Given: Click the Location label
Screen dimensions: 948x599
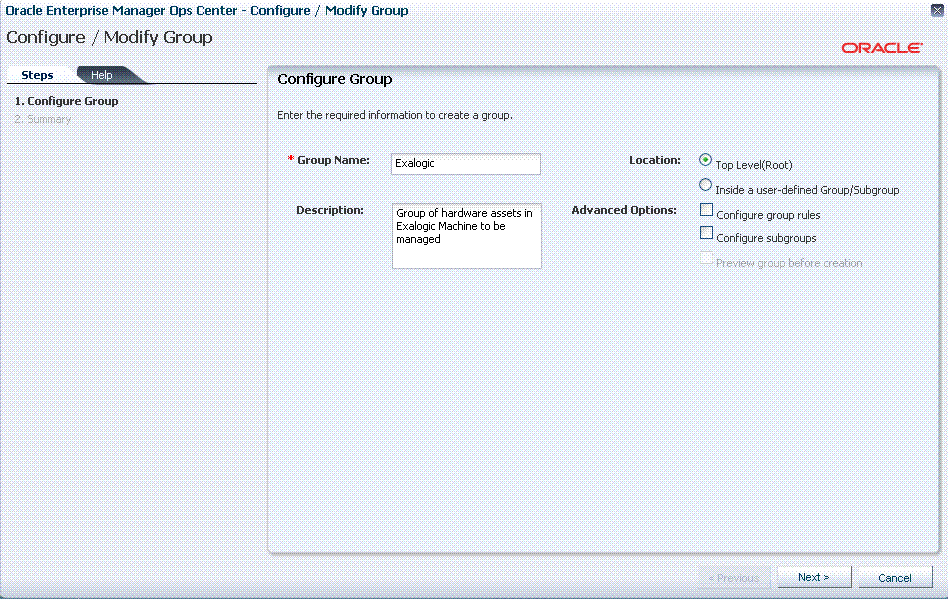Looking at the screenshot, I should click(655, 160).
